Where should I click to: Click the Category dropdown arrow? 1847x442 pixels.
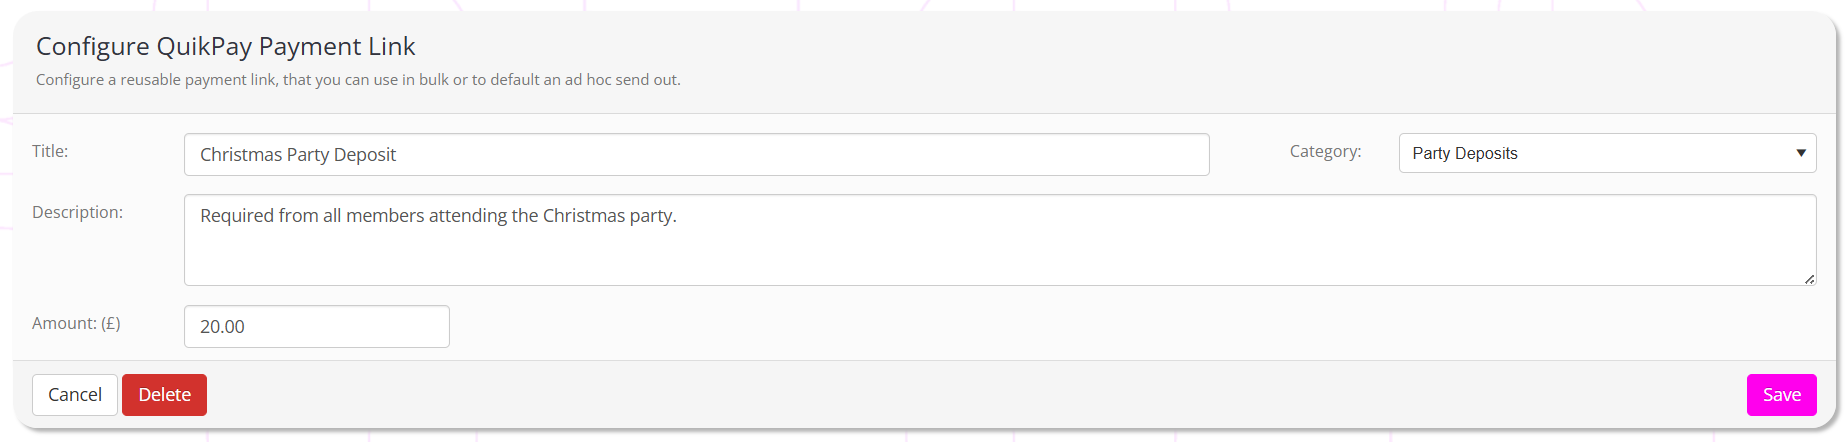coord(1800,153)
